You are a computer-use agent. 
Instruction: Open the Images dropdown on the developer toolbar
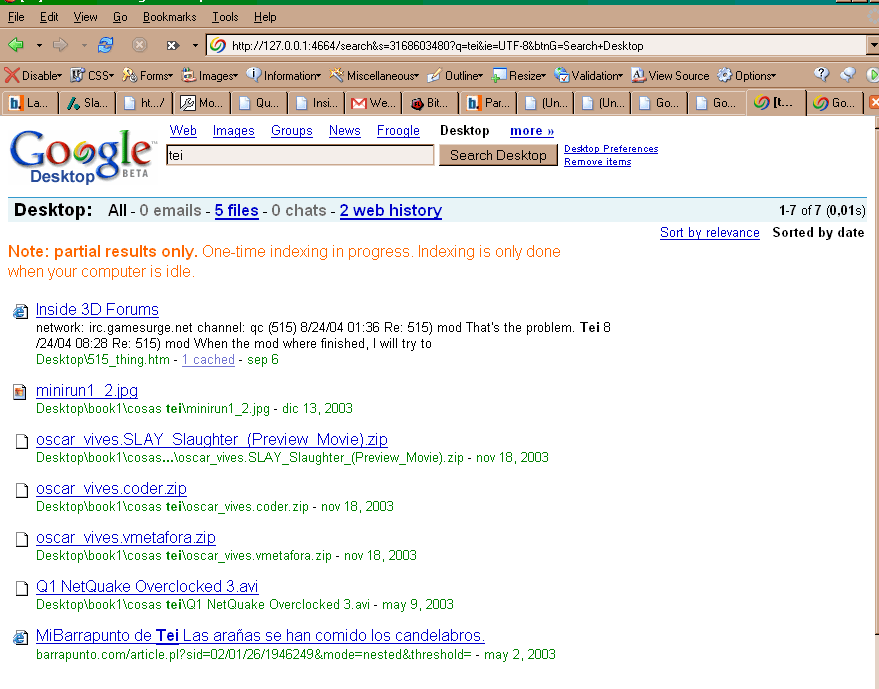coord(210,75)
